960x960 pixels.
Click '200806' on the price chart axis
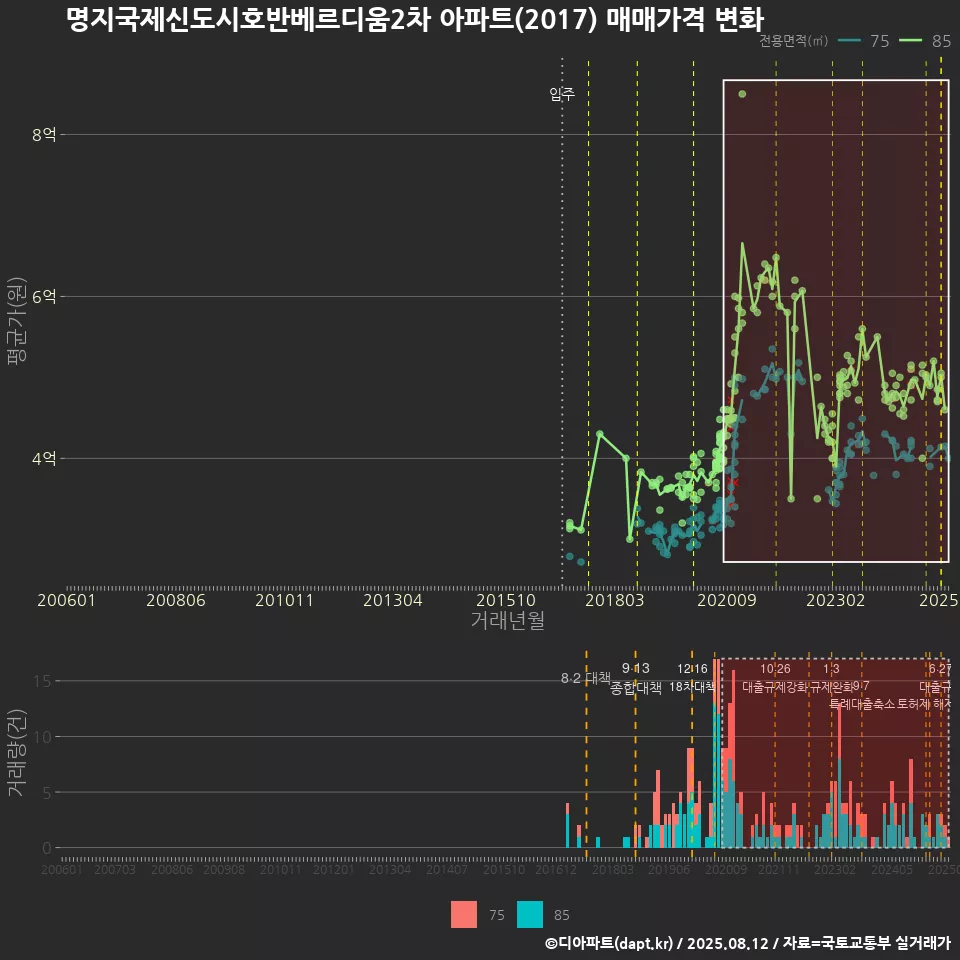pos(176,600)
